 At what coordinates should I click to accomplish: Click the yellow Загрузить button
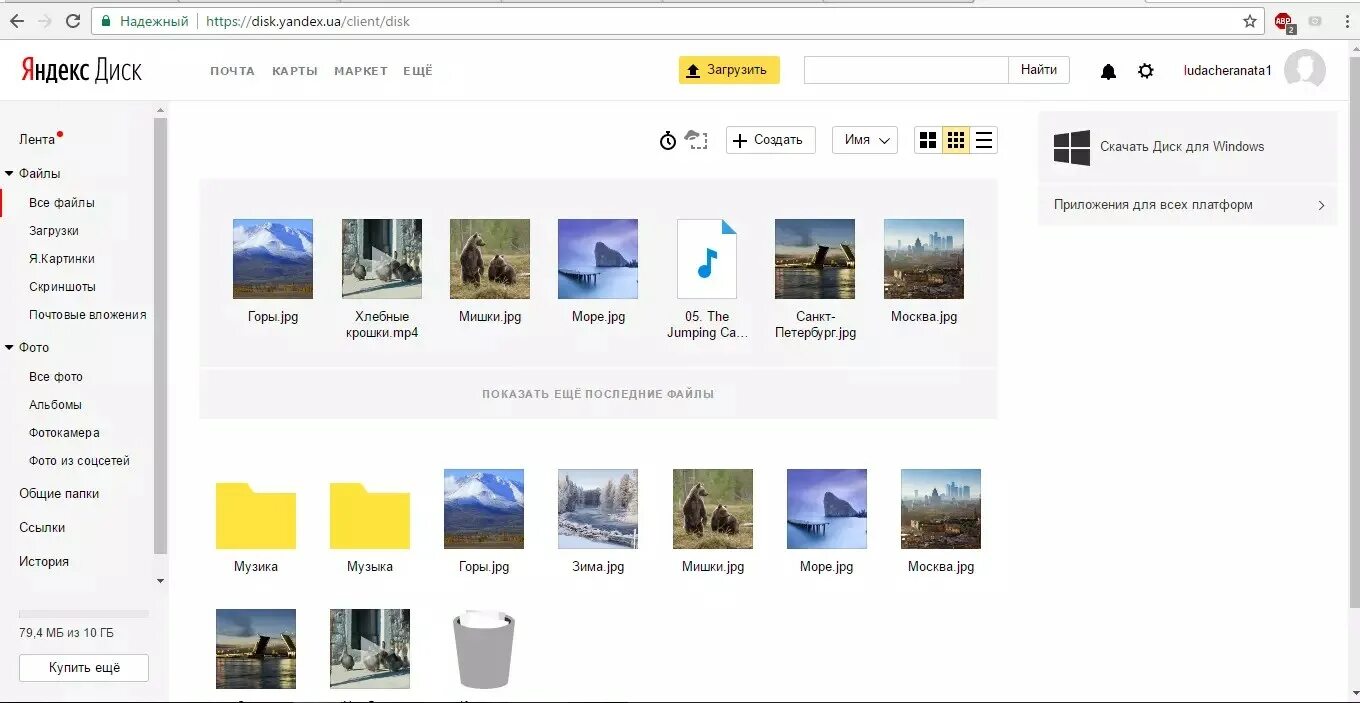pyautogui.click(x=729, y=70)
